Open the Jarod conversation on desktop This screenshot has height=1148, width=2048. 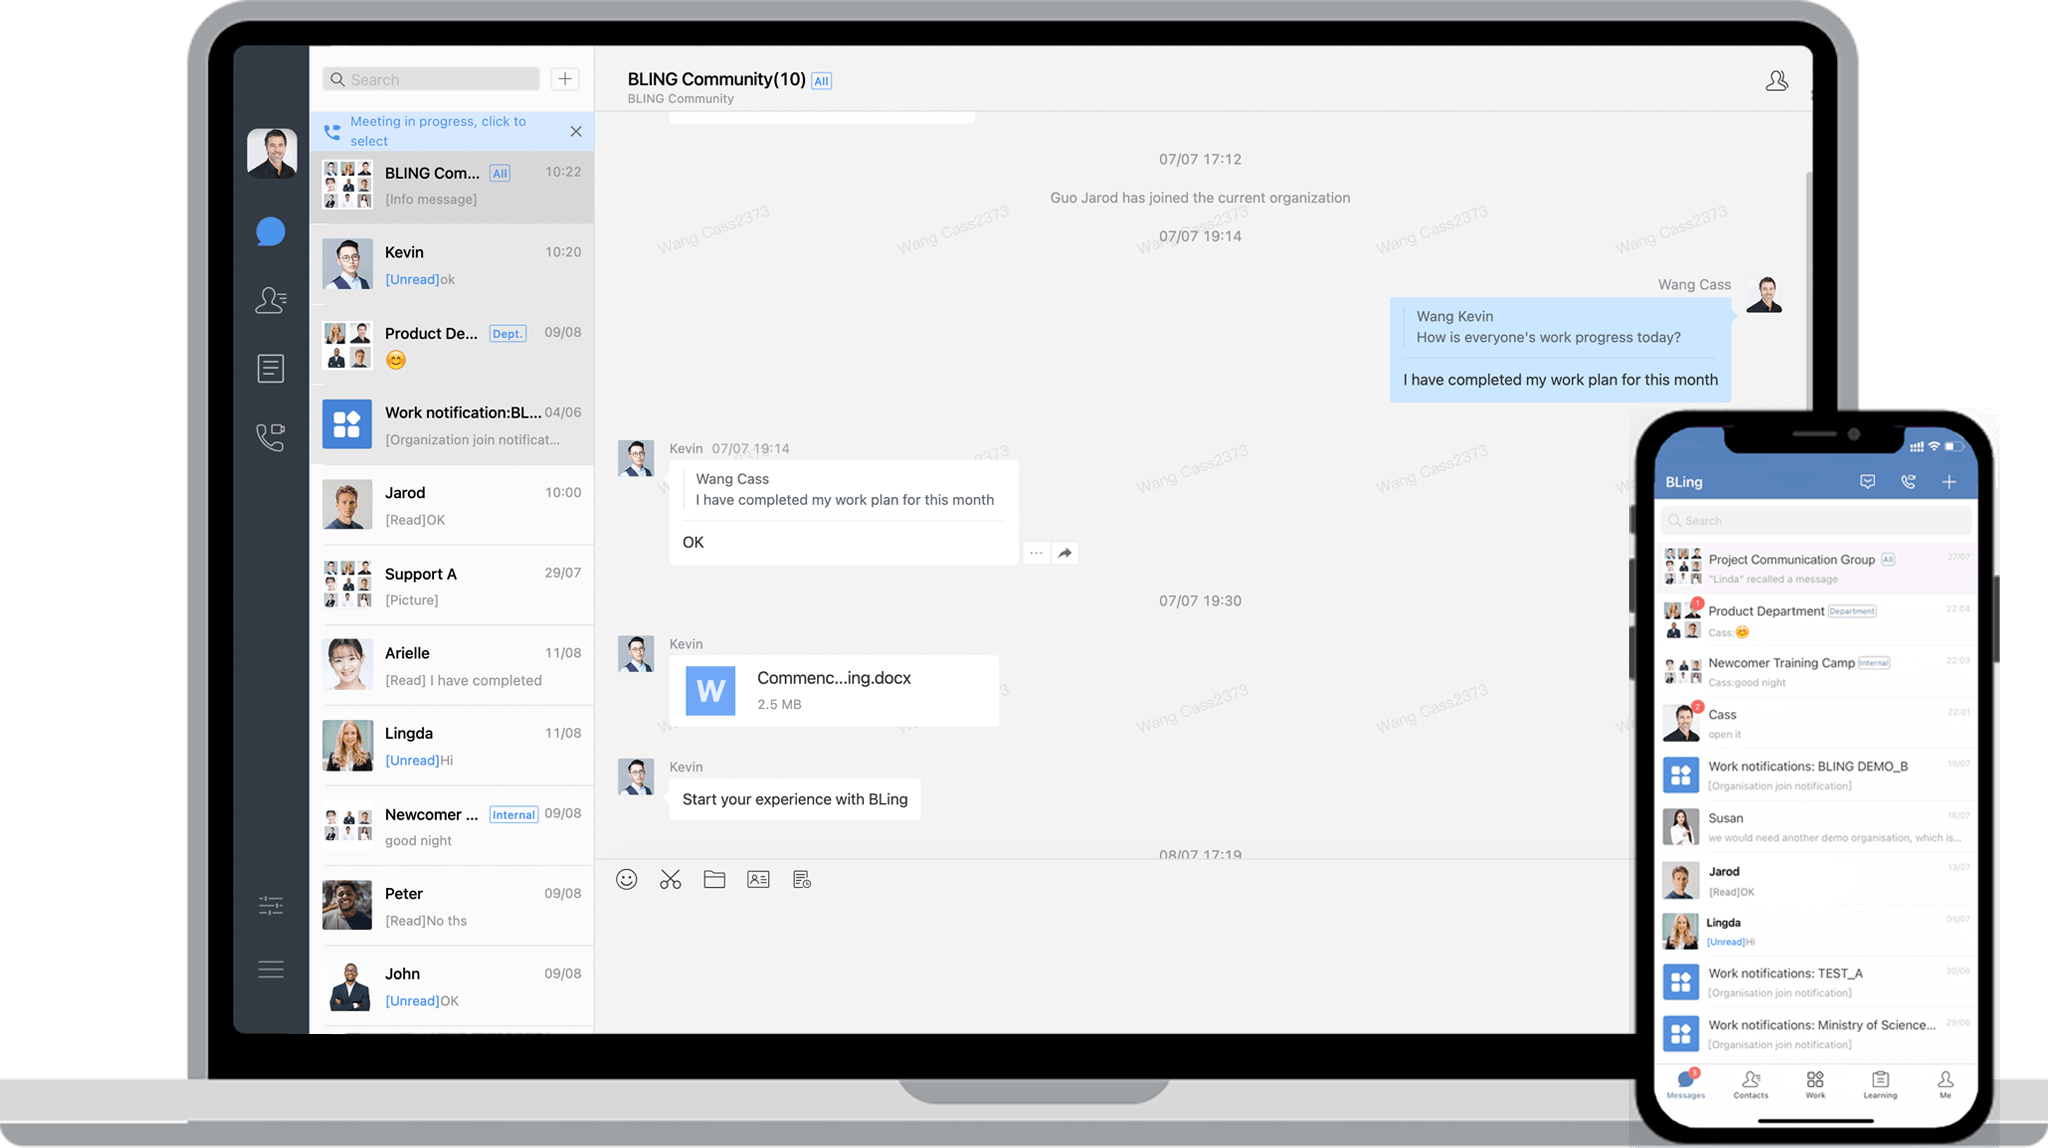[x=452, y=505]
